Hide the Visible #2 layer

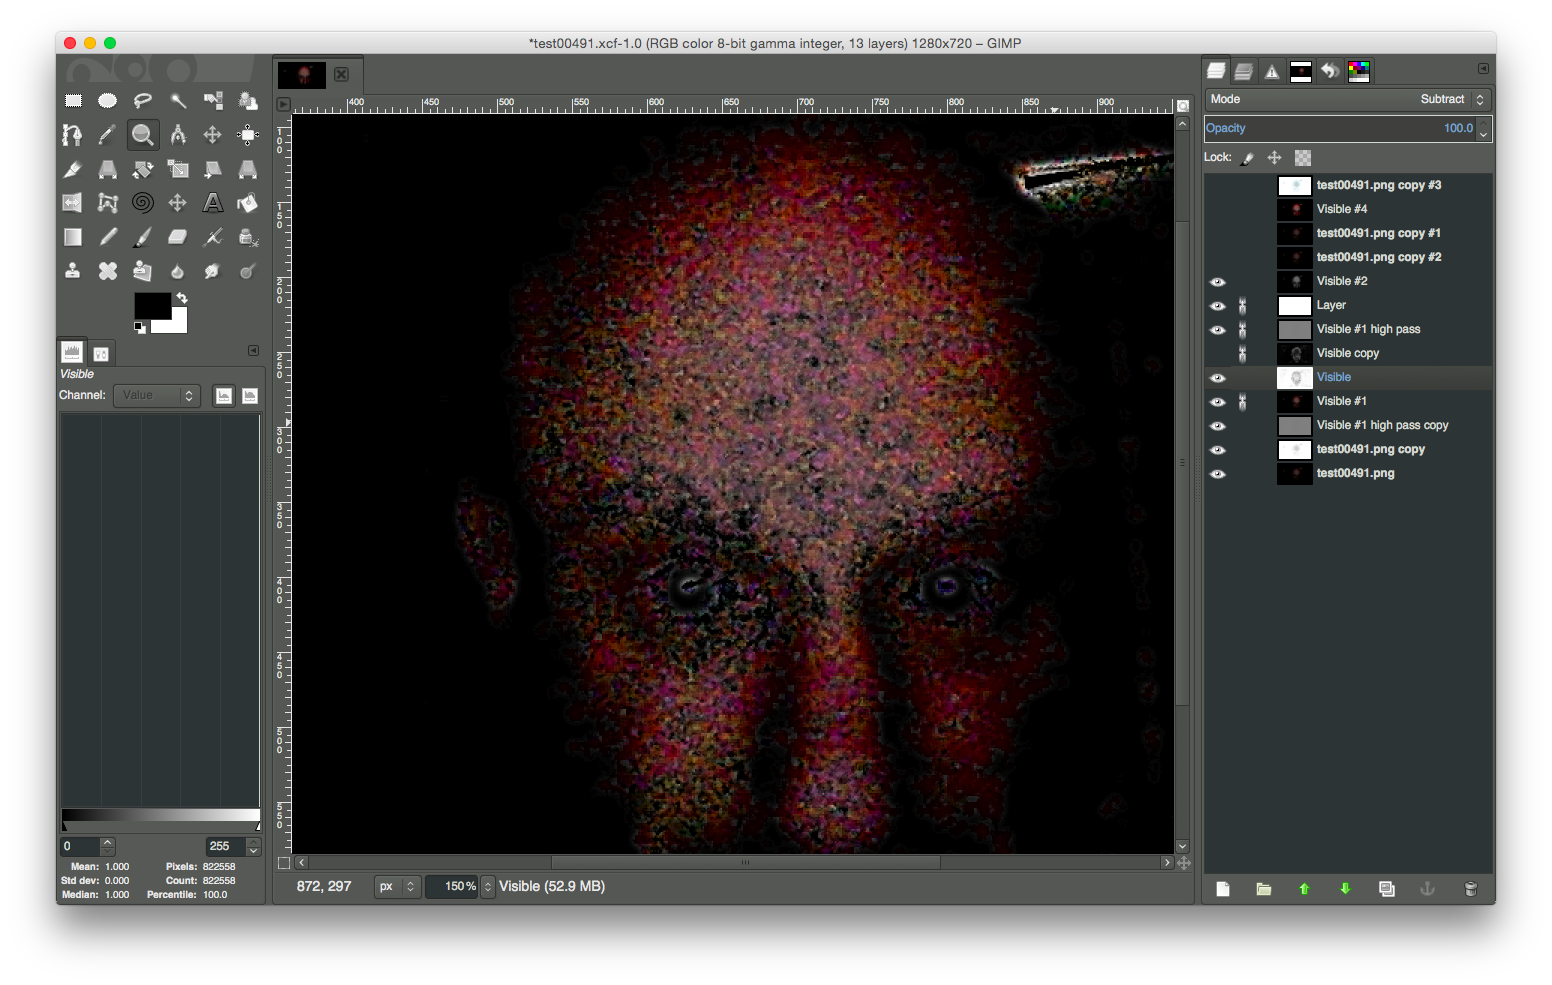tap(1218, 282)
